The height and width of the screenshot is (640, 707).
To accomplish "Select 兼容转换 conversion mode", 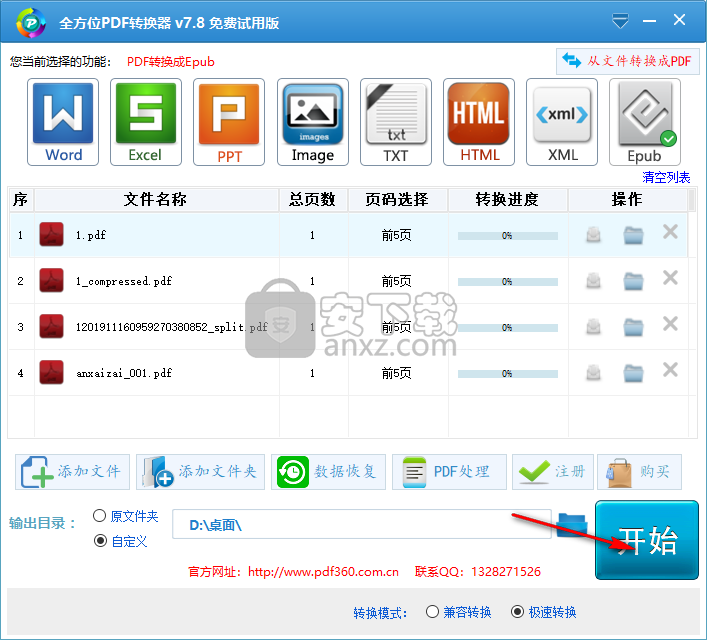I will [459, 612].
